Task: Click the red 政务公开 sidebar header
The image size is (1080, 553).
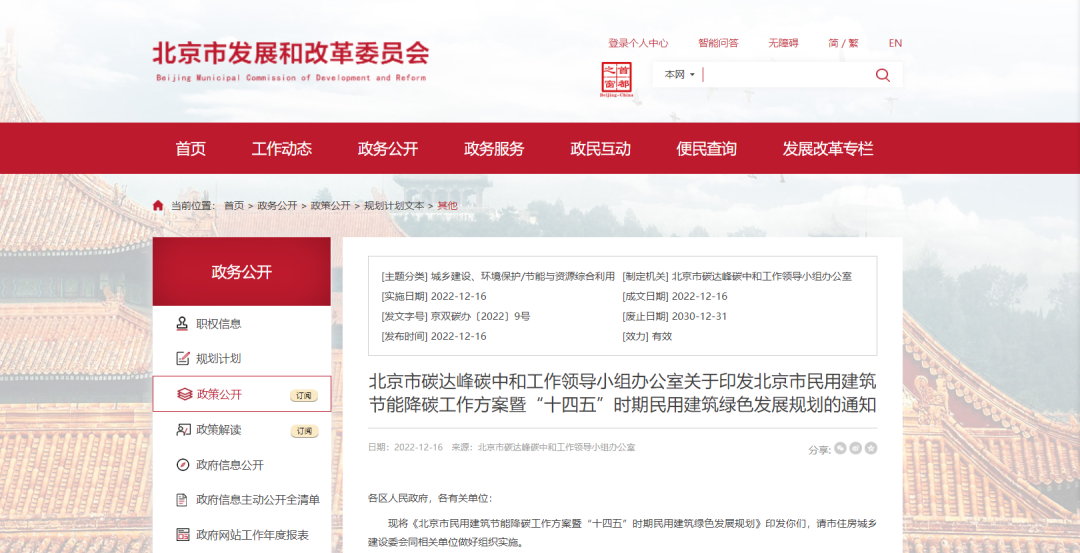Action: [x=242, y=271]
